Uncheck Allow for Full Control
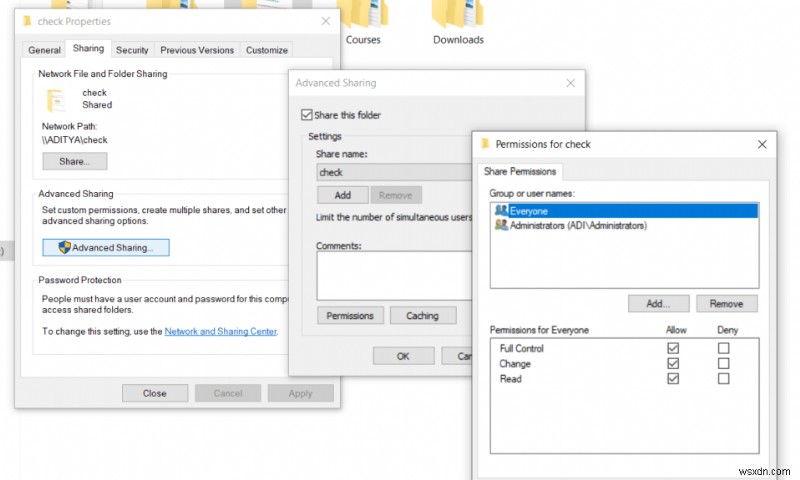The height and width of the screenshot is (480, 800). click(673, 348)
